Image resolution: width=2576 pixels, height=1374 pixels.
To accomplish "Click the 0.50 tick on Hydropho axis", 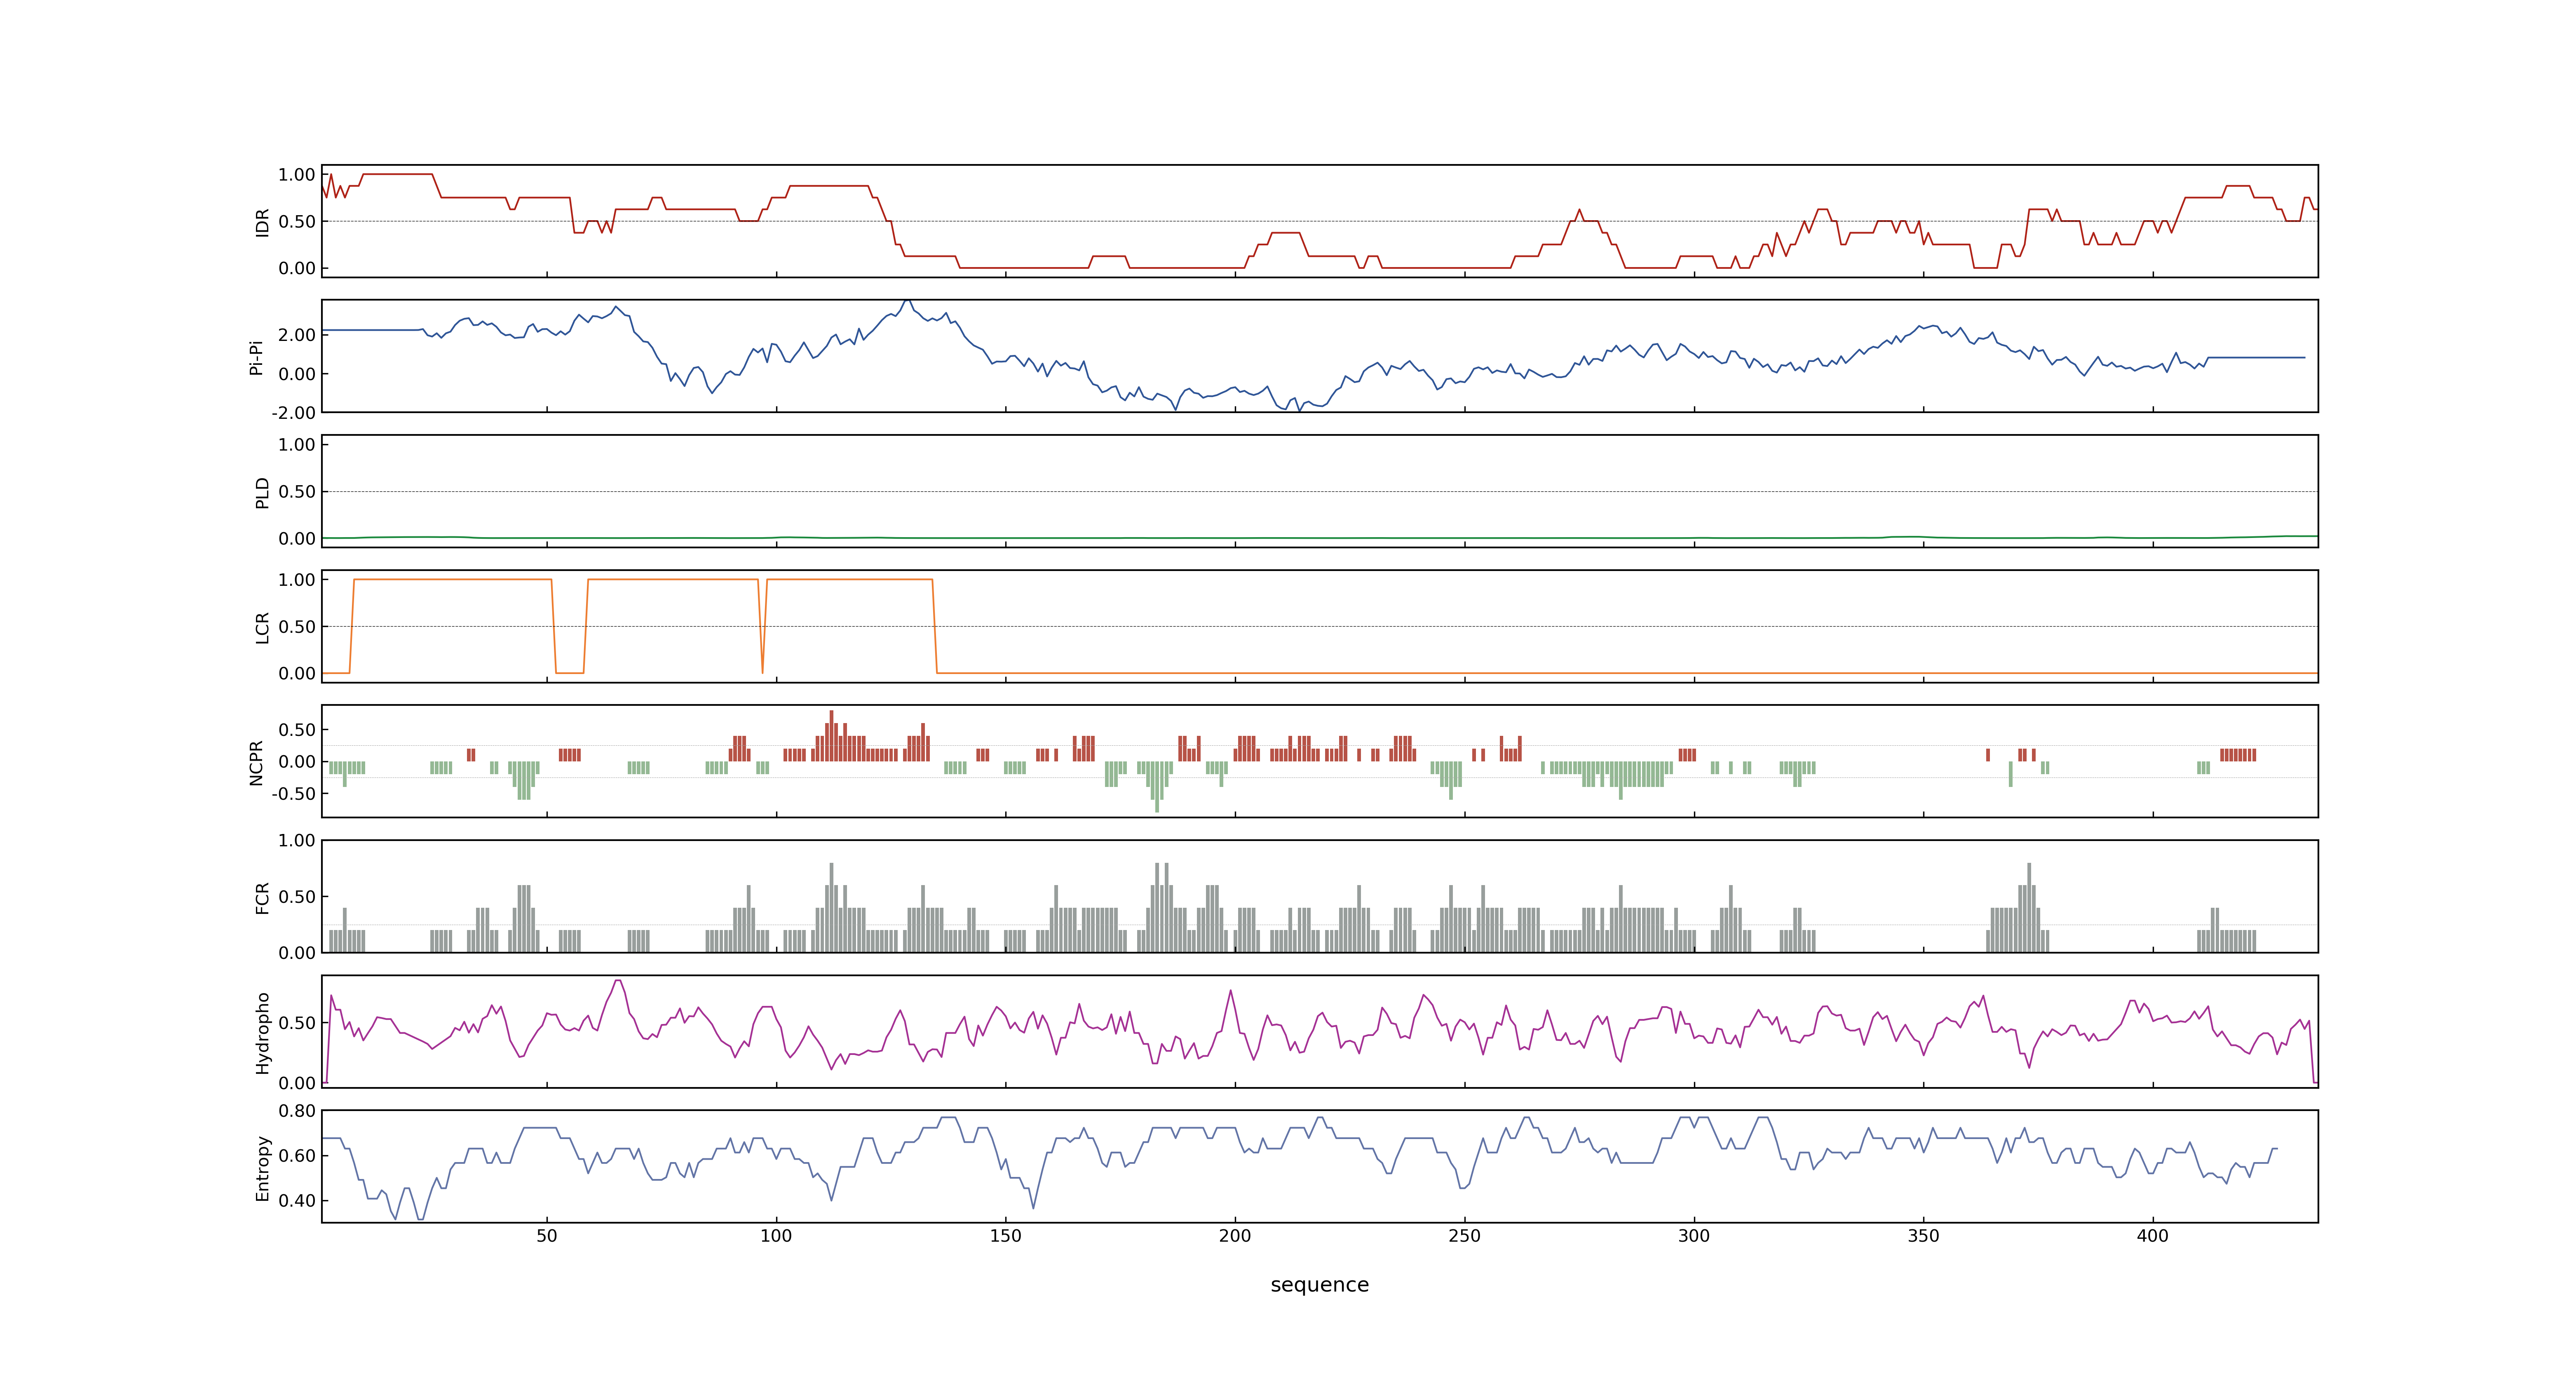I will click(297, 1023).
